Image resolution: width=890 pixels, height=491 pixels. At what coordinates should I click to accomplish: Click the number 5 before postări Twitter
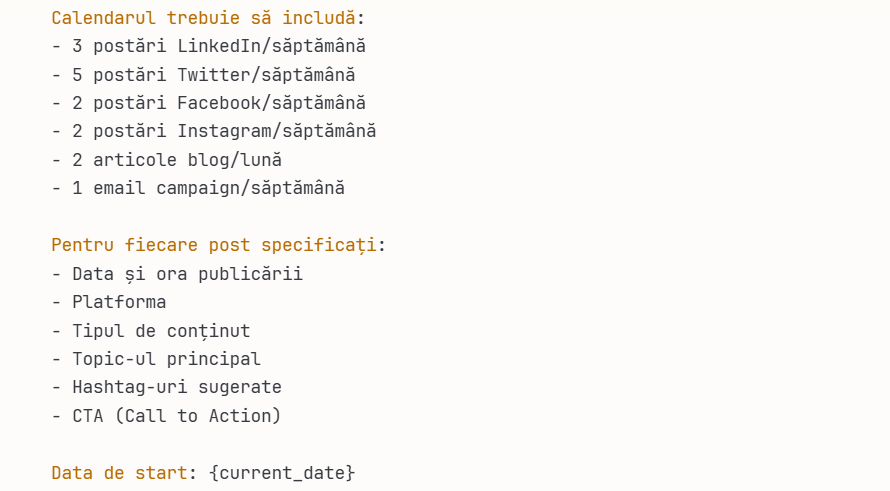[78, 75]
